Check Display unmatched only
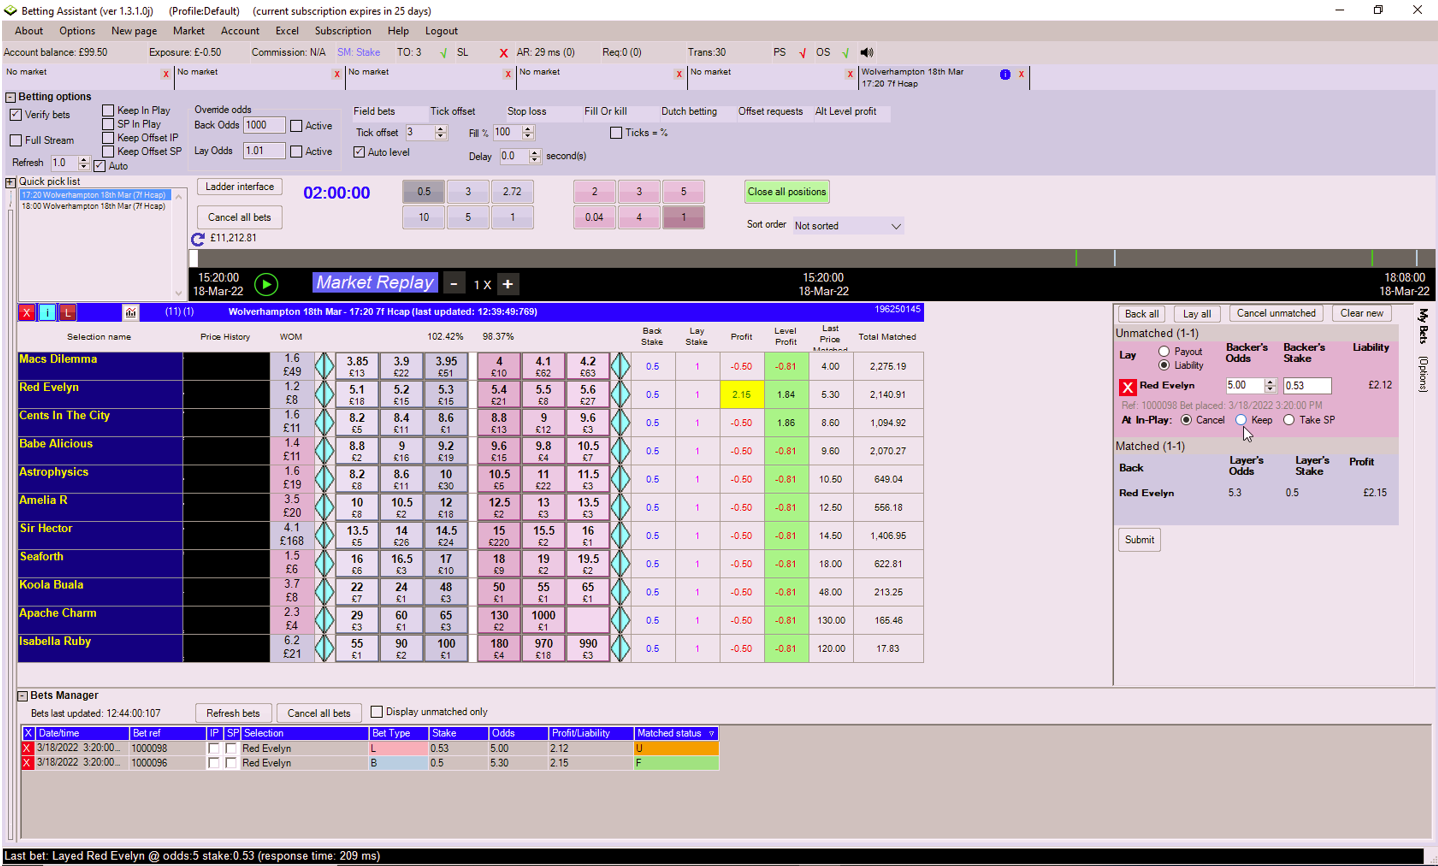Image resolution: width=1438 pixels, height=866 pixels. [377, 712]
